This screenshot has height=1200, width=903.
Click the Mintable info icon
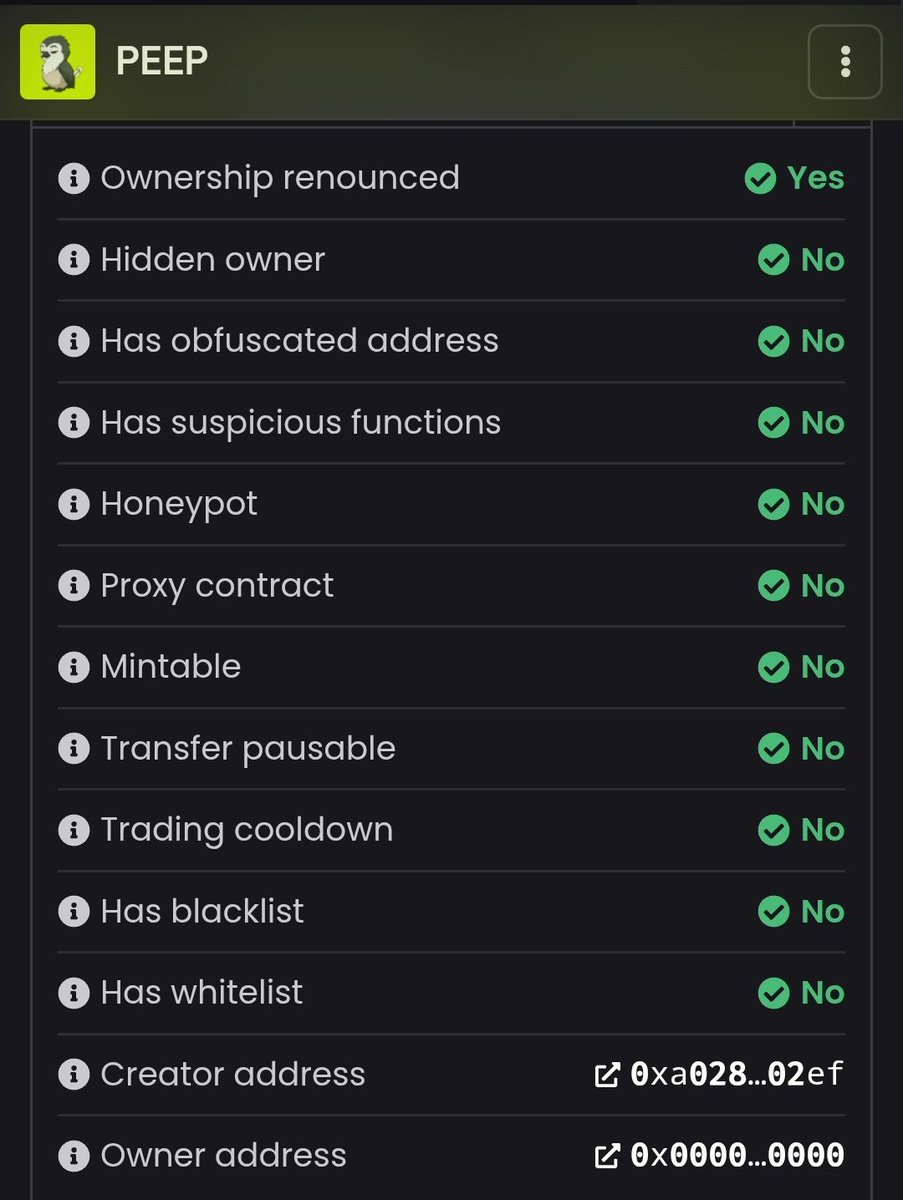pos(73,667)
